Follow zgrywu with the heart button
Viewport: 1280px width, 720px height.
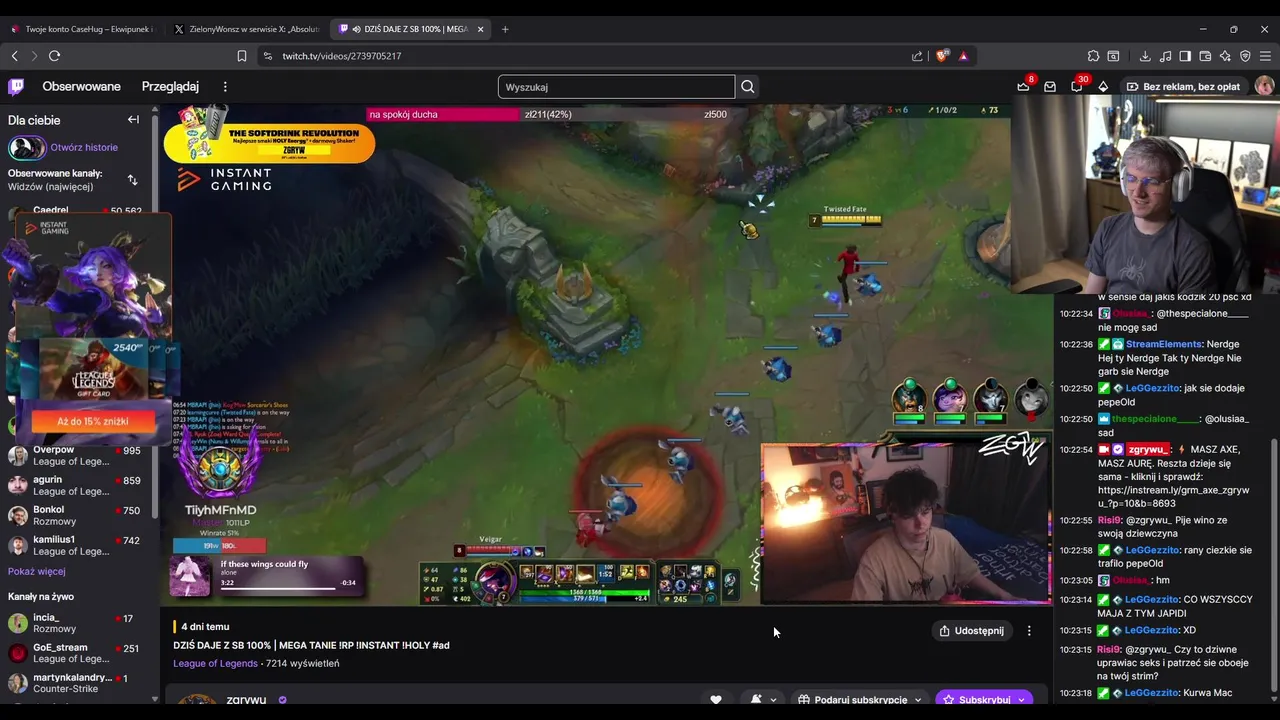pyautogui.click(x=716, y=700)
